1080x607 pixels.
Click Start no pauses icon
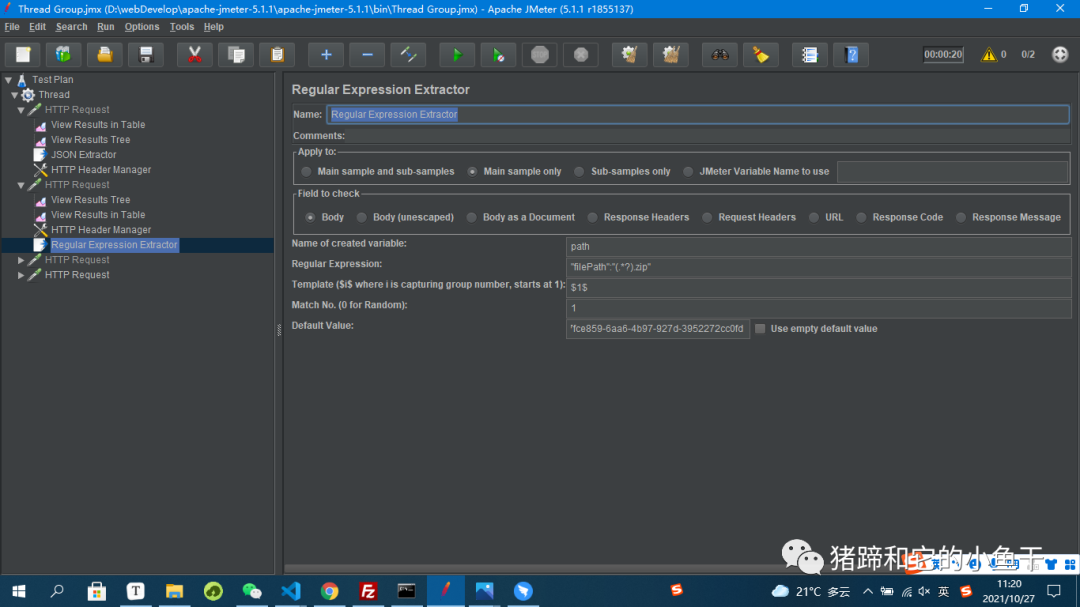click(498, 54)
